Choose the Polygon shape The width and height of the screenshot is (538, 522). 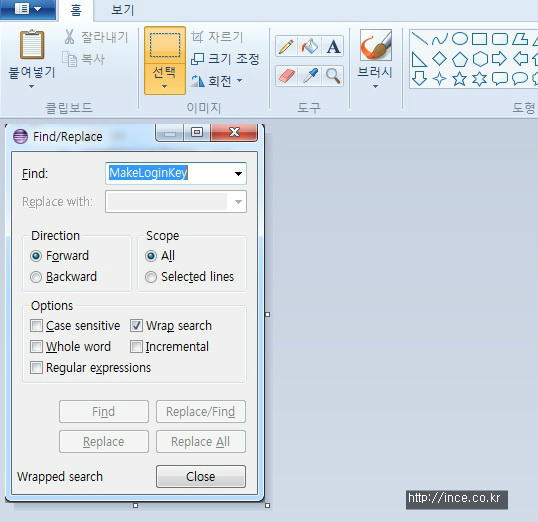[x=520, y=39]
